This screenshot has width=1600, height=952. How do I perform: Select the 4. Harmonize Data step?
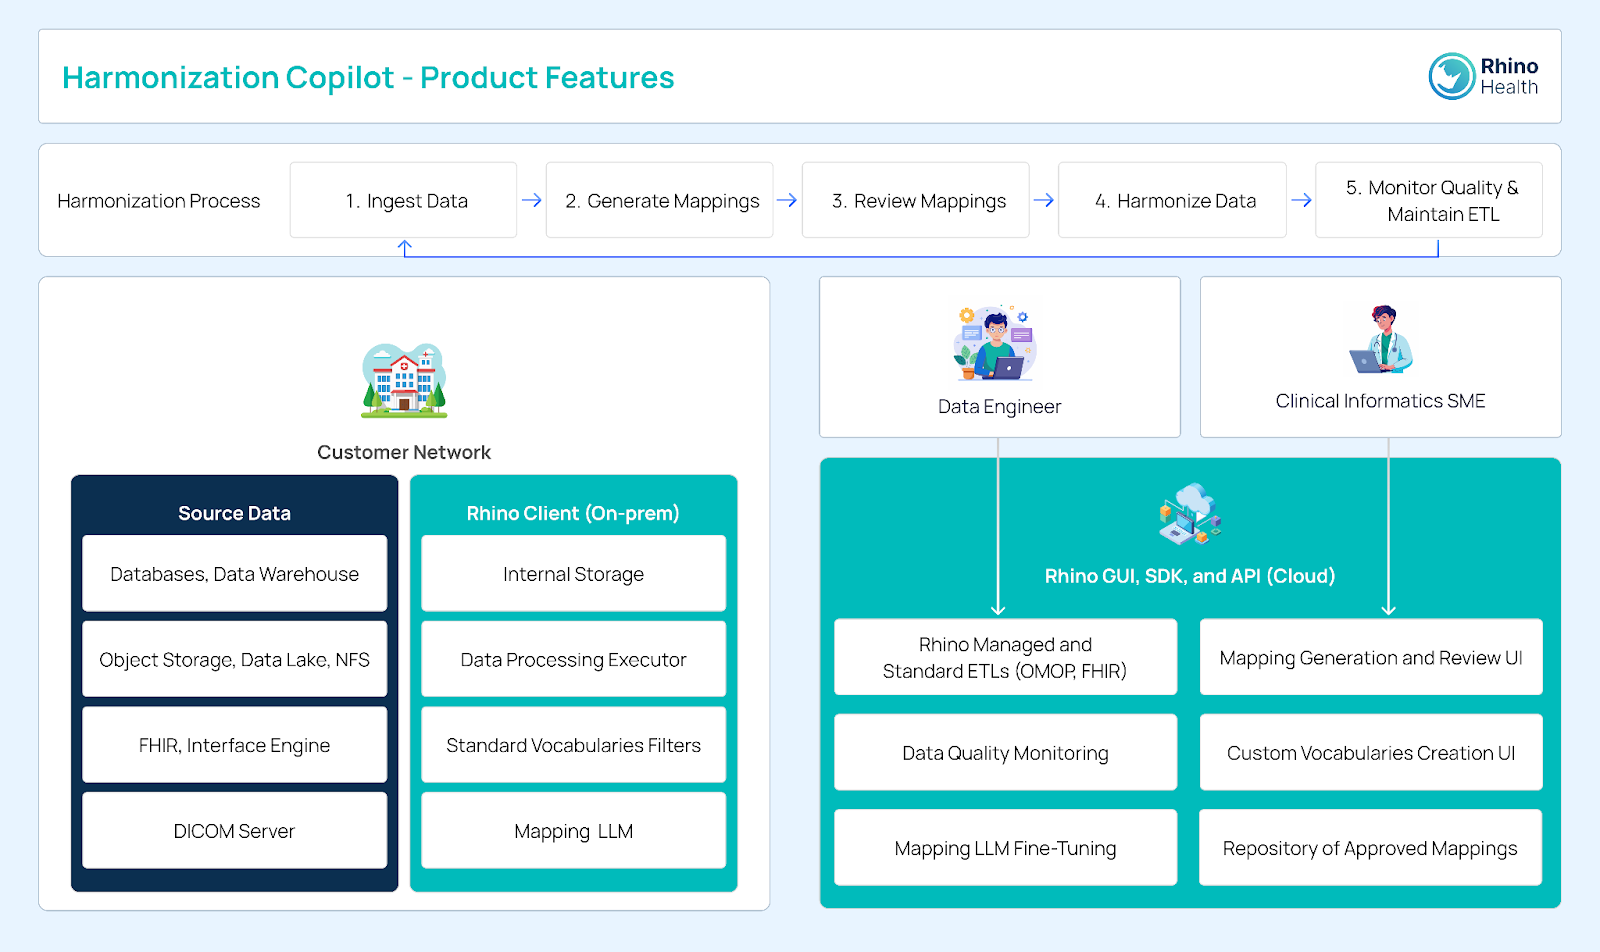[x=1172, y=200]
